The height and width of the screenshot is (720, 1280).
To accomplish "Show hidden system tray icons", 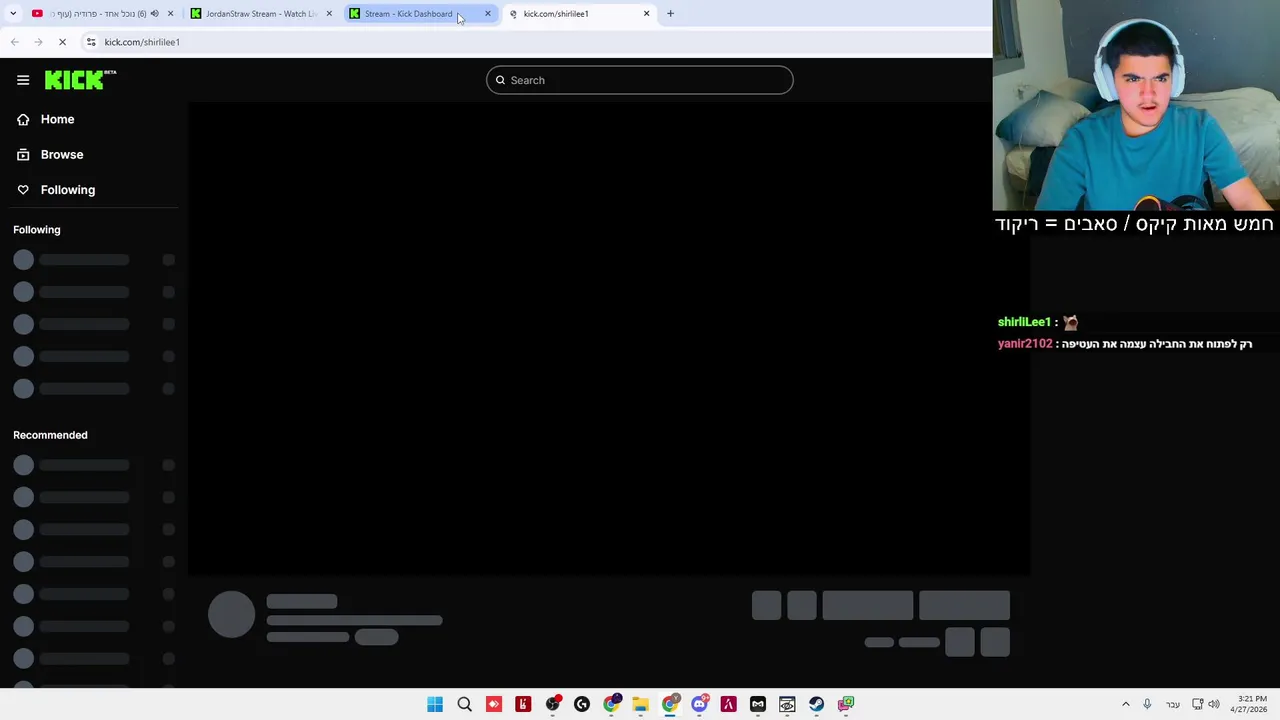I will point(1125,704).
